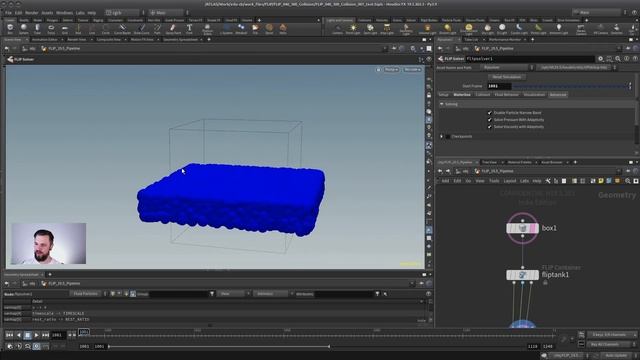Select the Spot Light shelf tool
Viewport: 640px width, 360px height.
[x=370, y=29]
